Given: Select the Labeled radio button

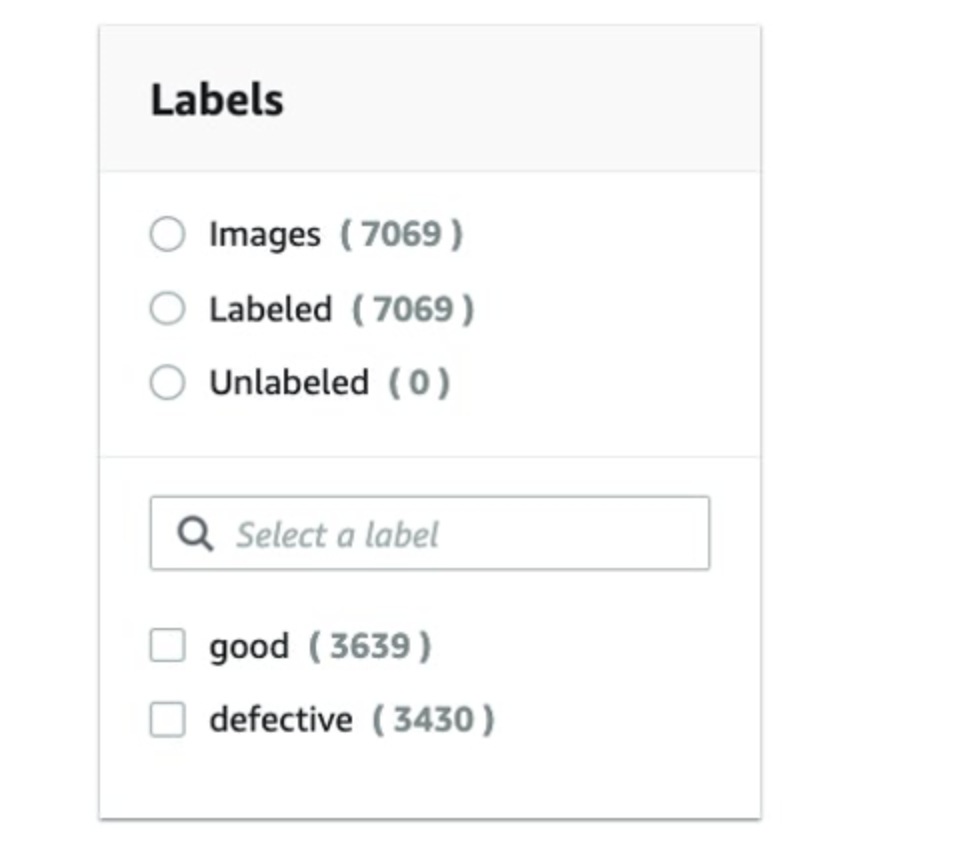Looking at the screenshot, I should (x=167, y=309).
